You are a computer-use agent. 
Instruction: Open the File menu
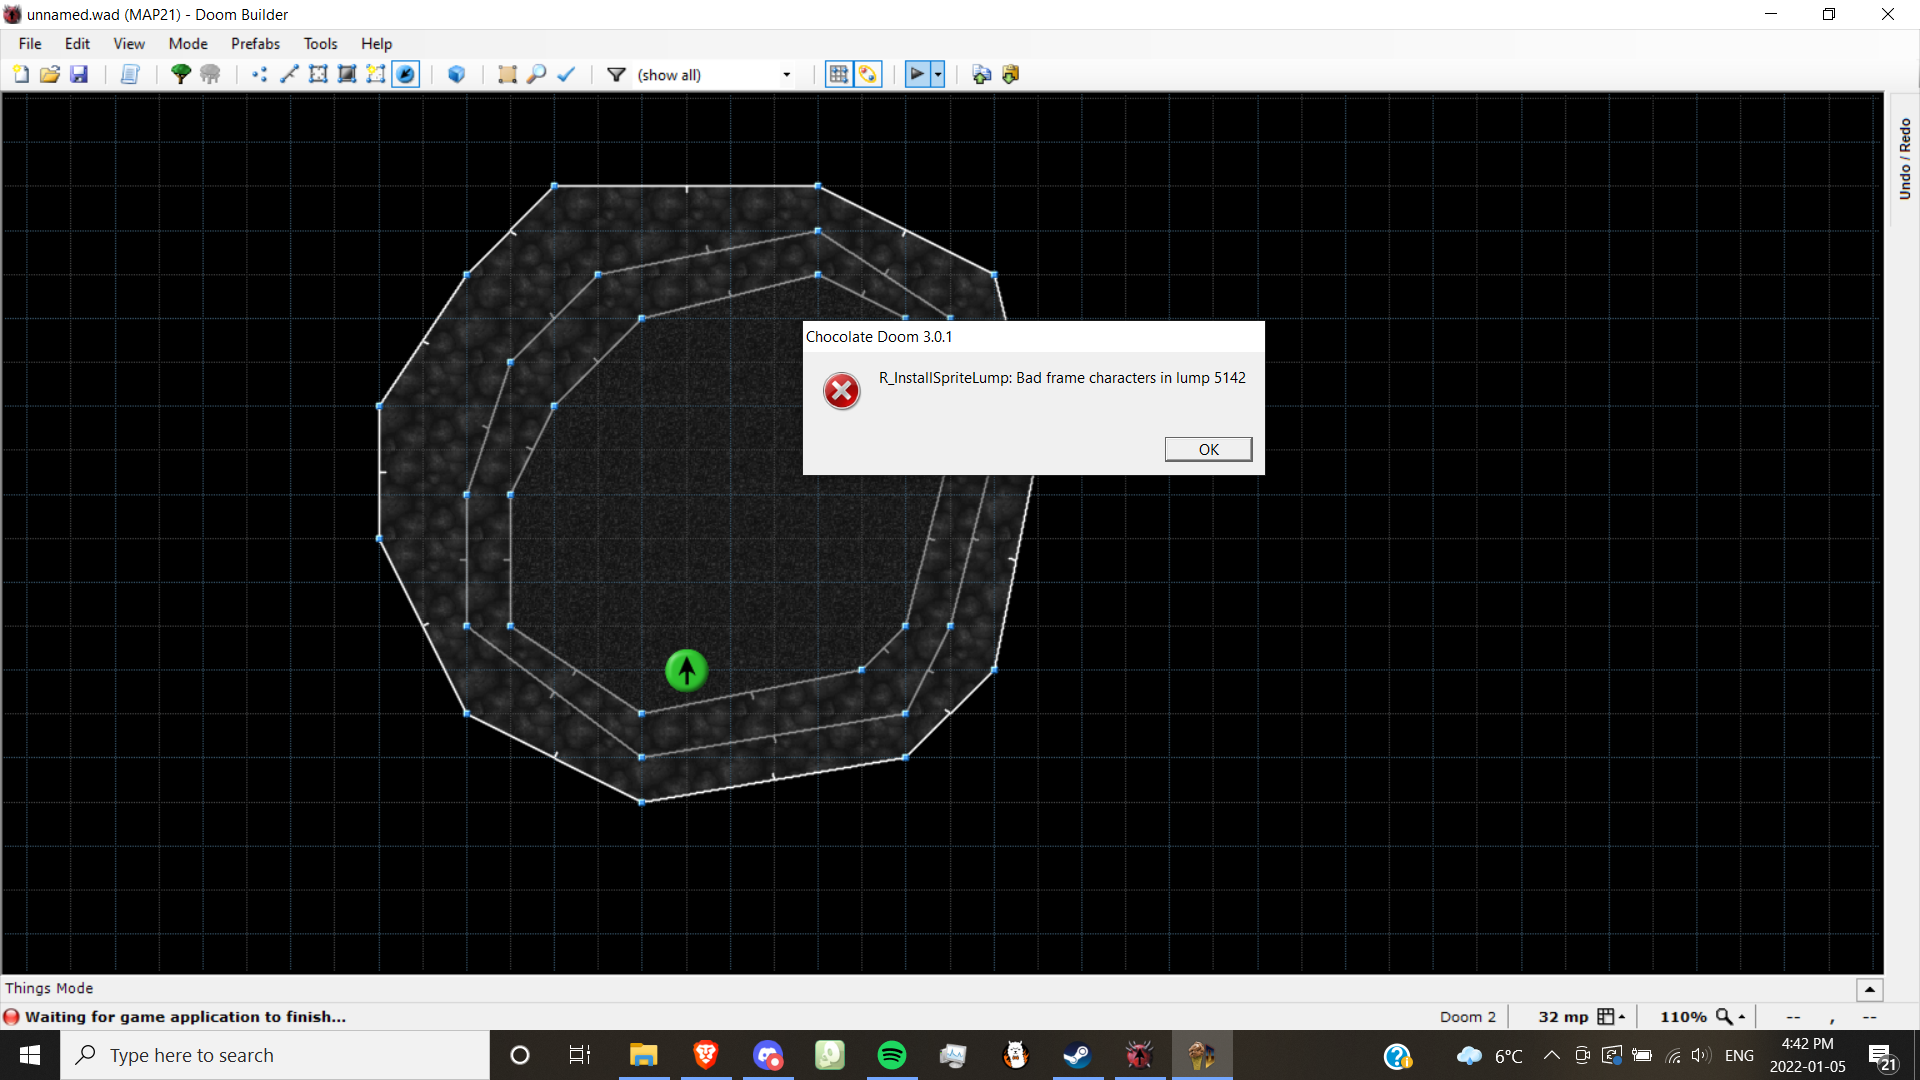click(x=30, y=43)
